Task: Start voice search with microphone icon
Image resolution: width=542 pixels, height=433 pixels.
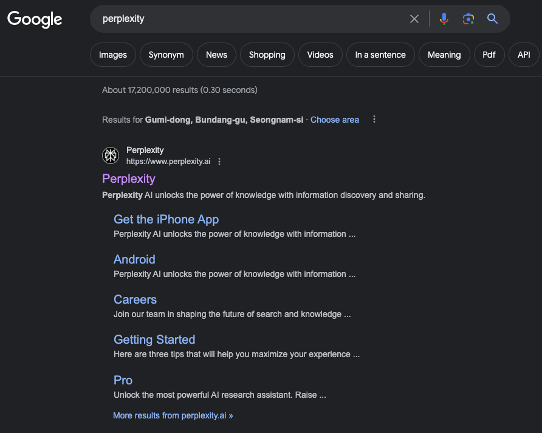Action: (444, 19)
